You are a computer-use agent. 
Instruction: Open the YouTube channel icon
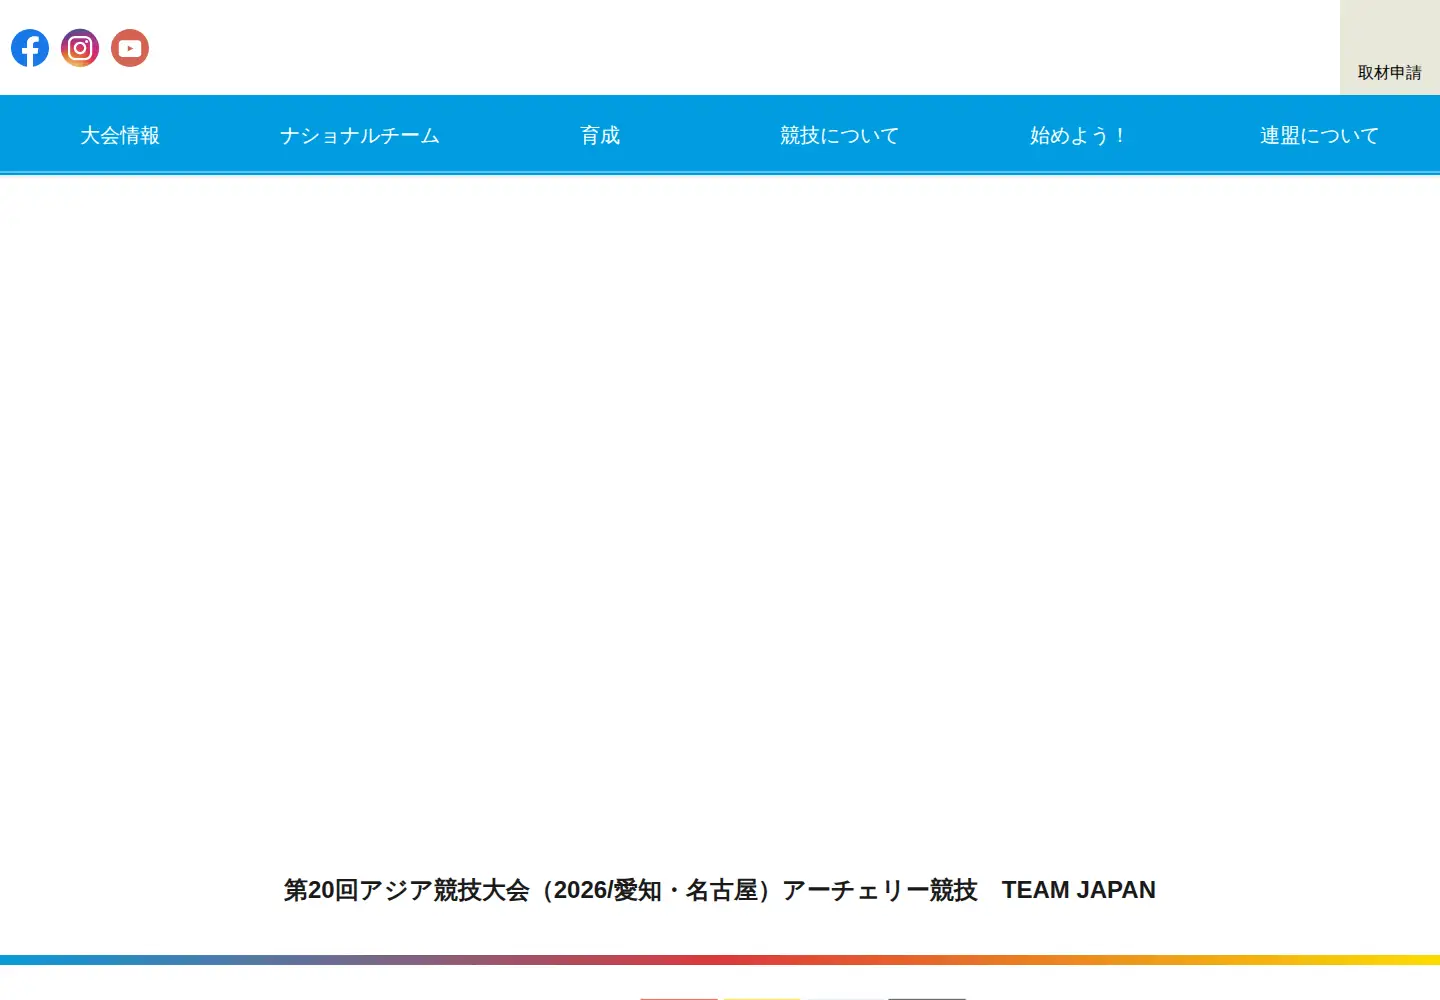tap(130, 48)
